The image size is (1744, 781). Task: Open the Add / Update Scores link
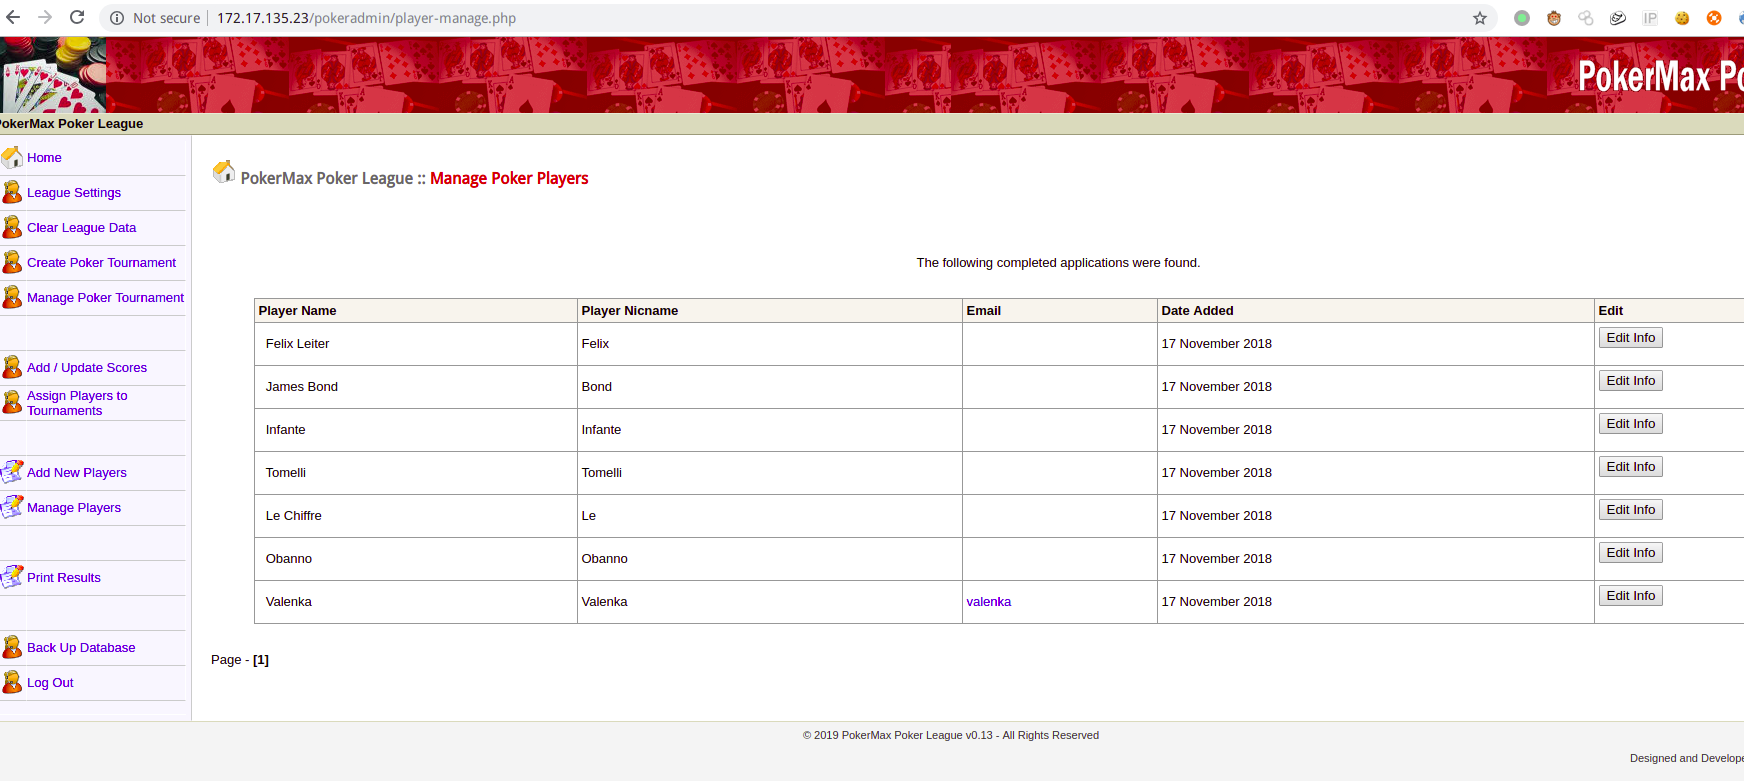[87, 367]
